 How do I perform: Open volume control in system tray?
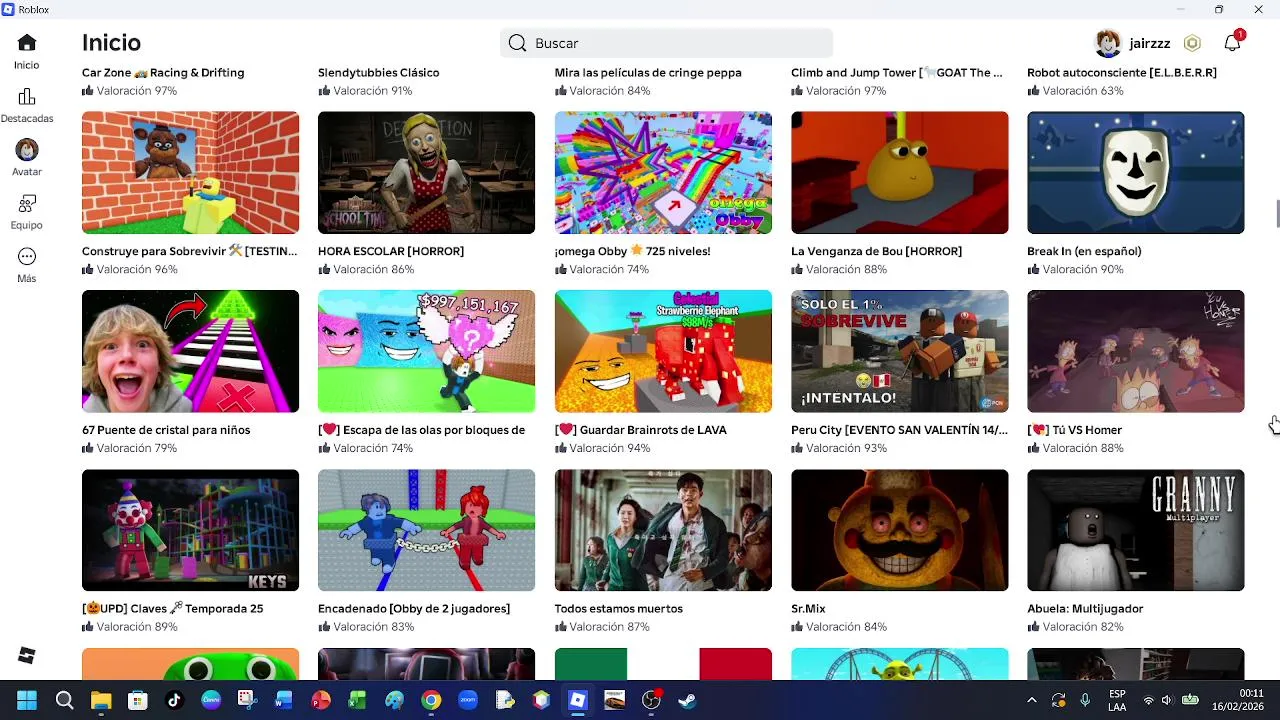click(1166, 700)
